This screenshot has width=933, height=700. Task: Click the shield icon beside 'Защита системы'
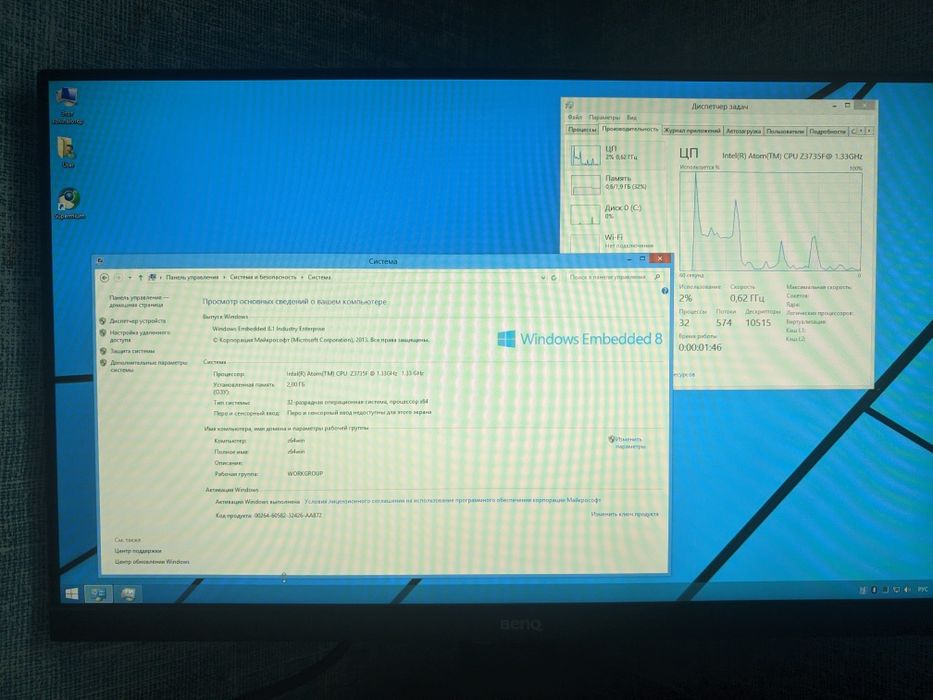click(103, 351)
